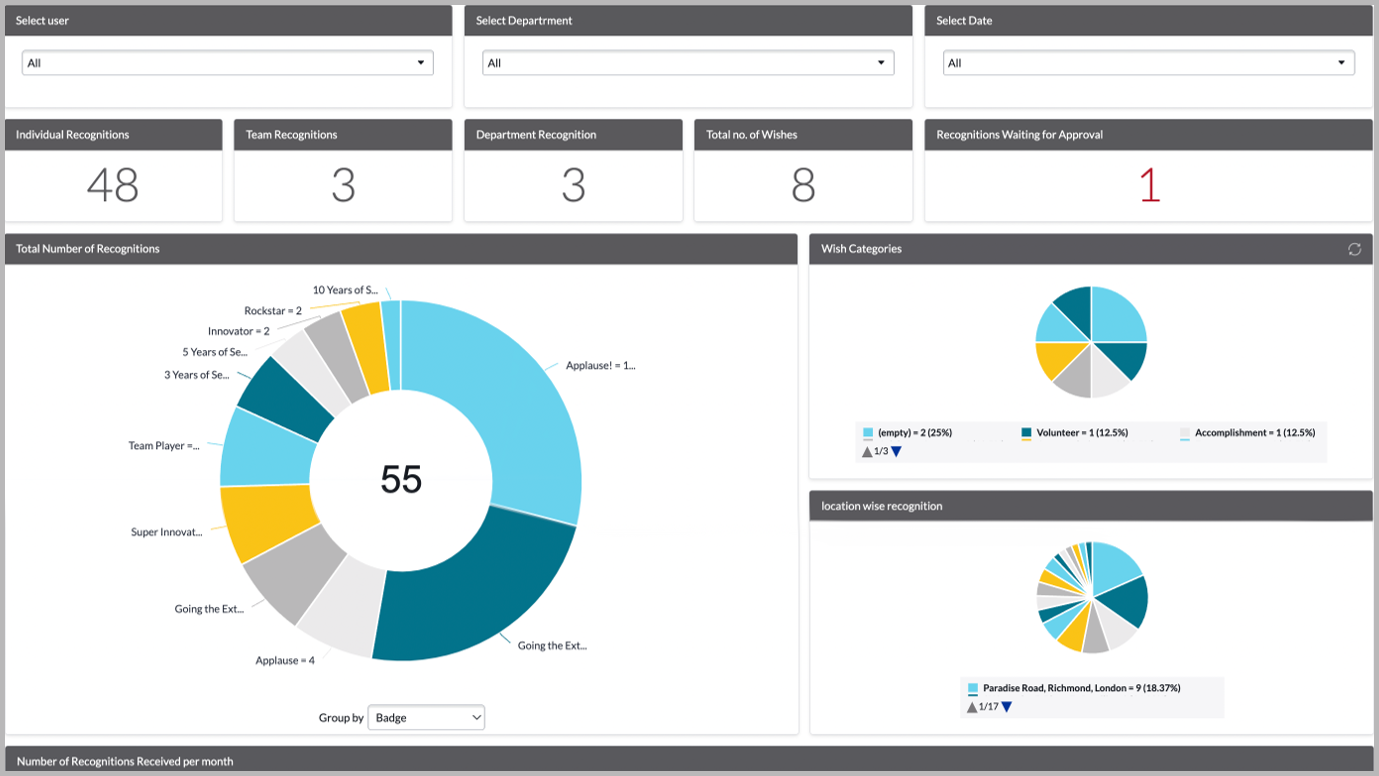Open the Select Department dropdown
The image size is (1379, 776).
click(688, 63)
